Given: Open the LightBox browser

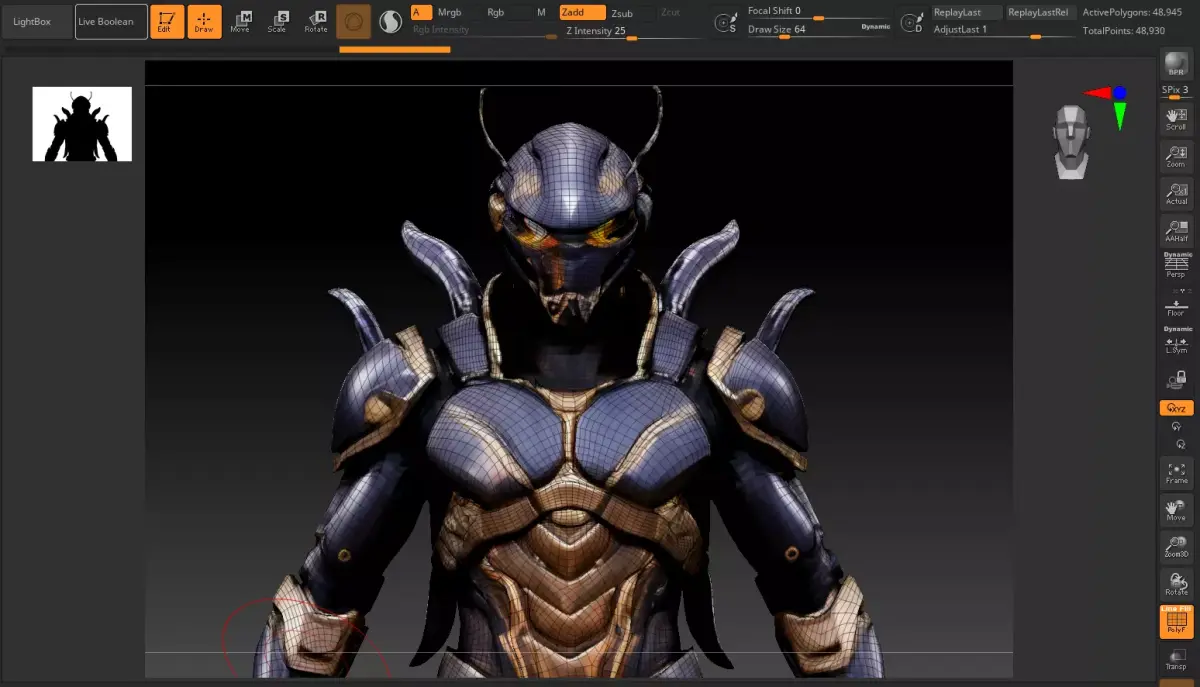Looking at the screenshot, I should point(37,22).
